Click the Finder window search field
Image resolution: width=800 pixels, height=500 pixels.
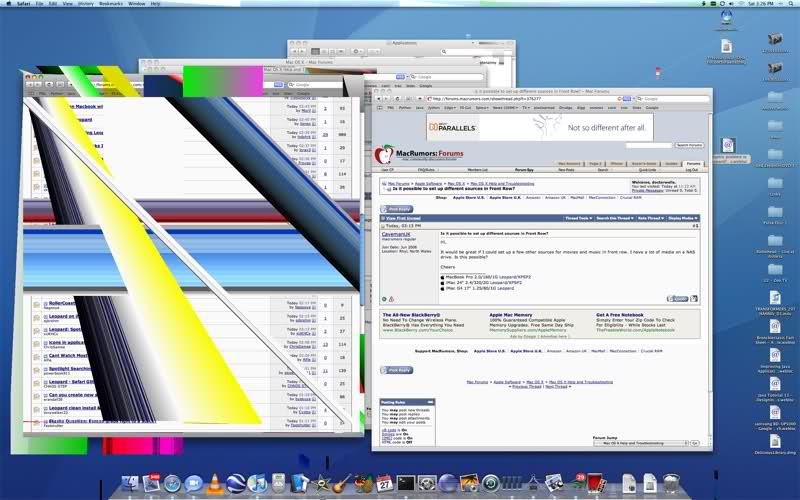coord(477,52)
